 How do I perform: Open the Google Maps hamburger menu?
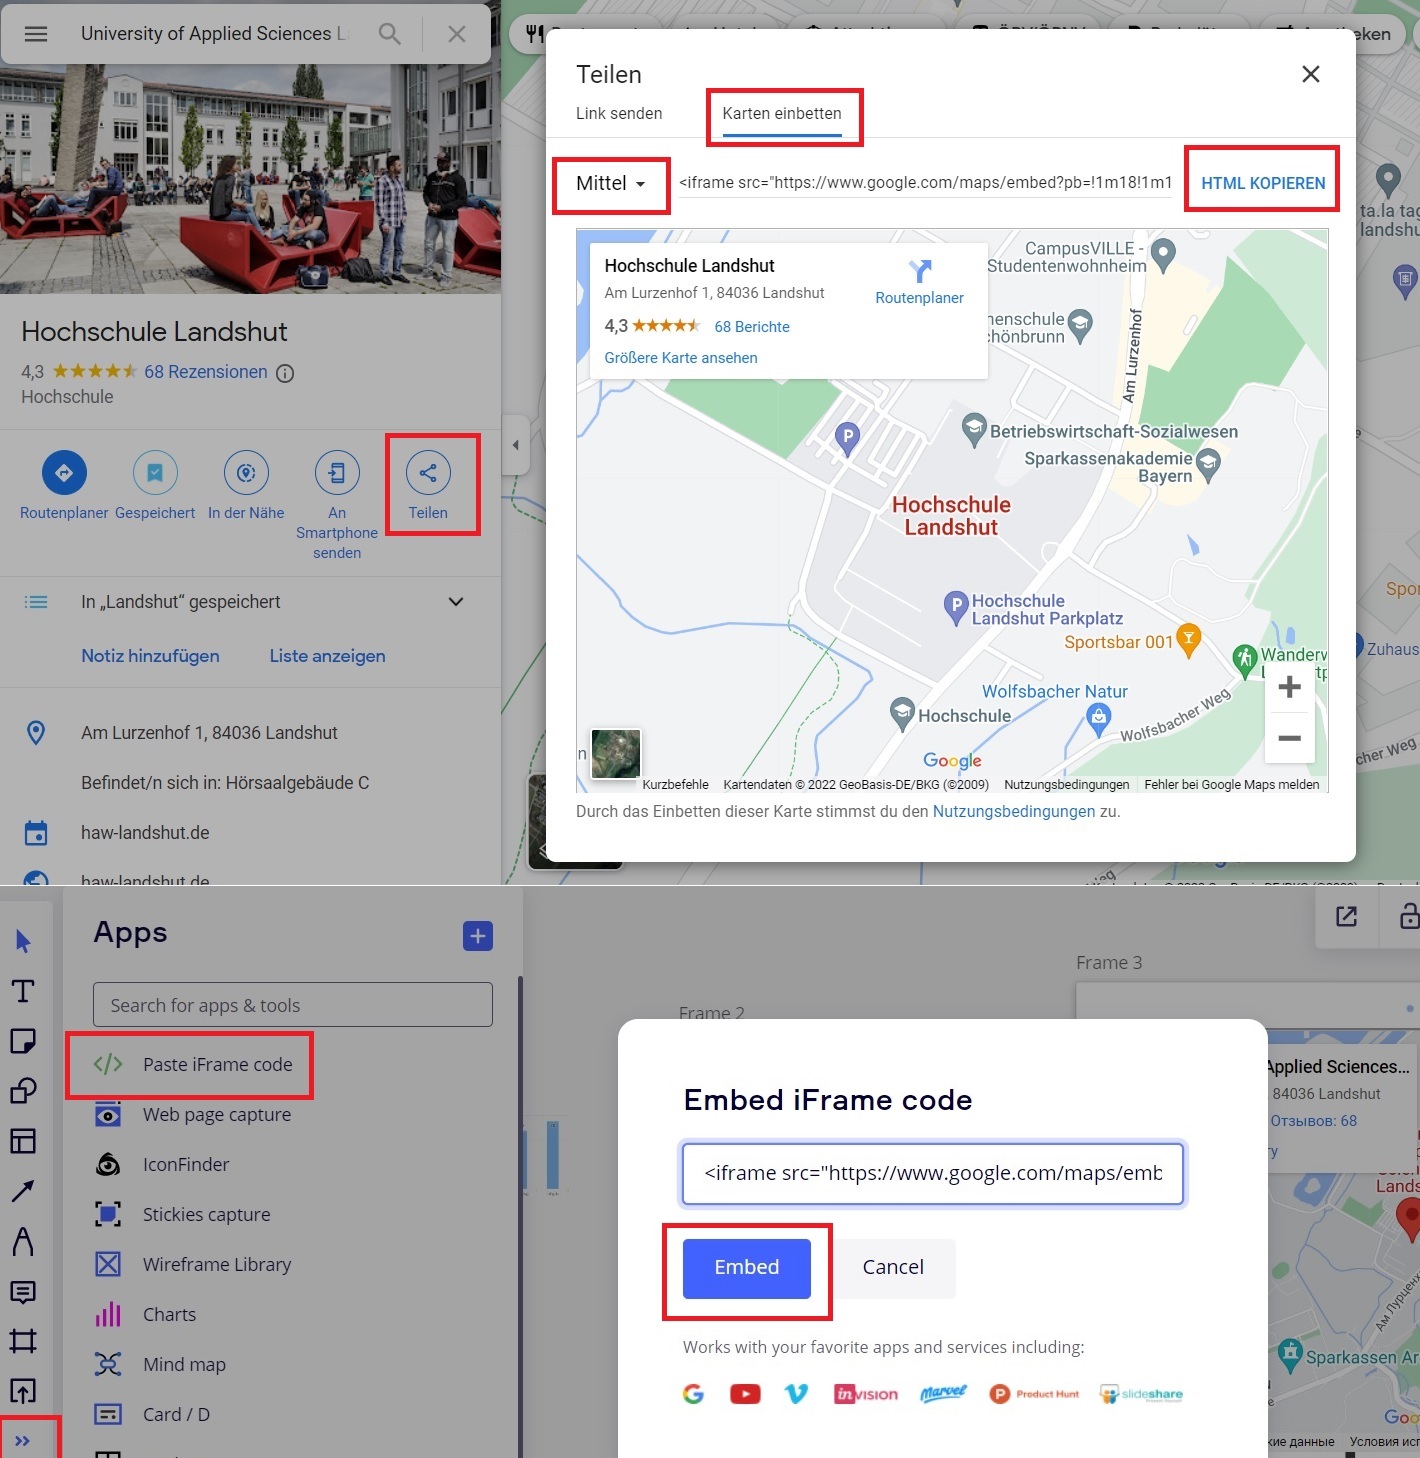tap(36, 34)
